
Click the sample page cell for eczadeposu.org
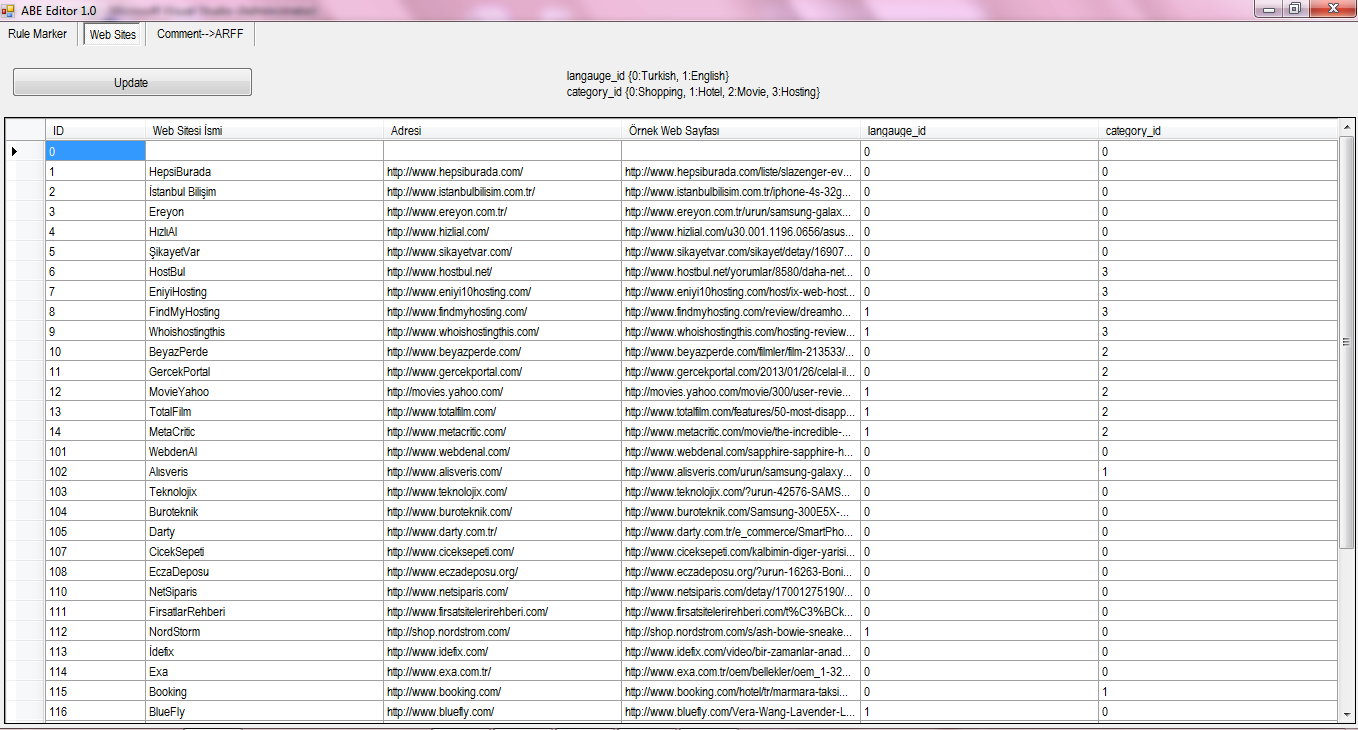(x=740, y=571)
